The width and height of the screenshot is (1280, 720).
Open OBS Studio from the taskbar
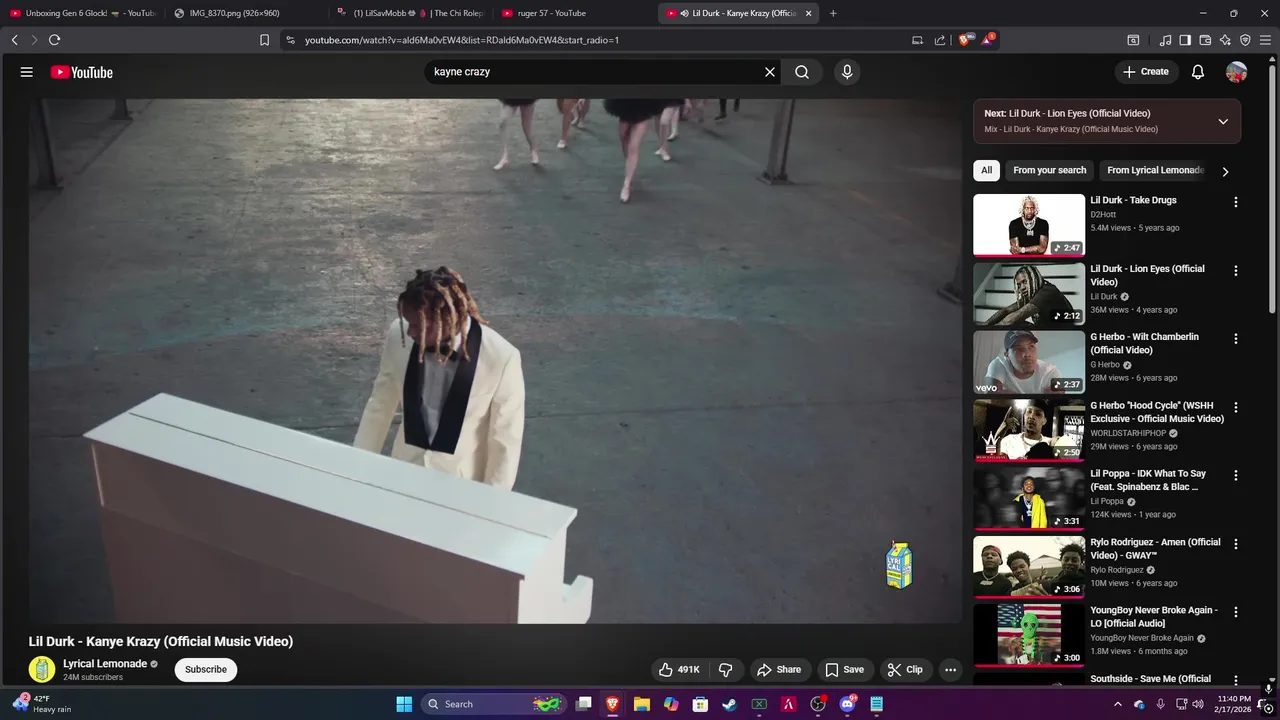[818, 704]
